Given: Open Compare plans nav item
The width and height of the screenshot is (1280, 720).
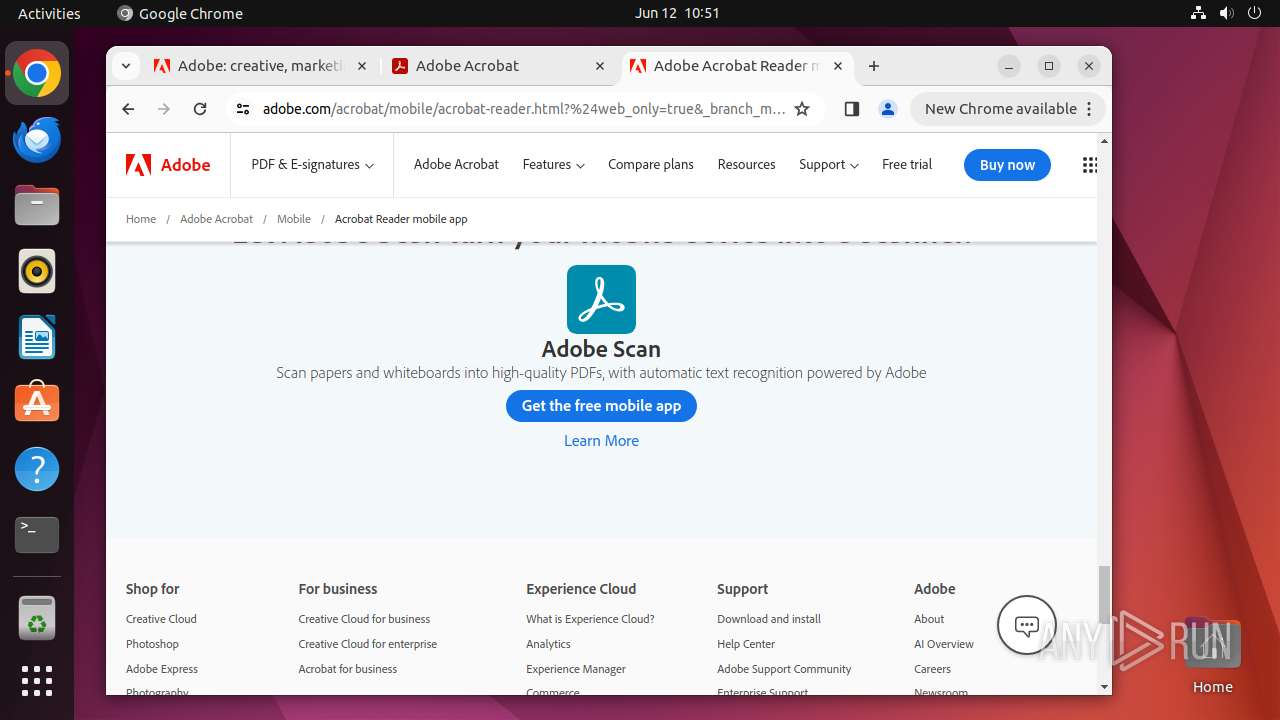Looking at the screenshot, I should tap(650, 165).
